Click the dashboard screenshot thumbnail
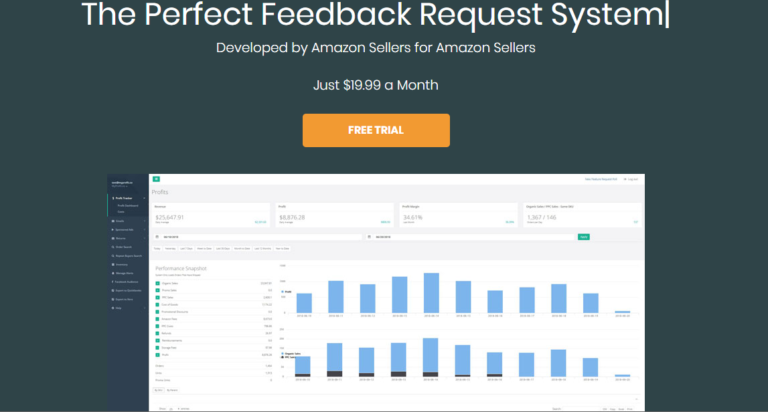 pos(376,293)
